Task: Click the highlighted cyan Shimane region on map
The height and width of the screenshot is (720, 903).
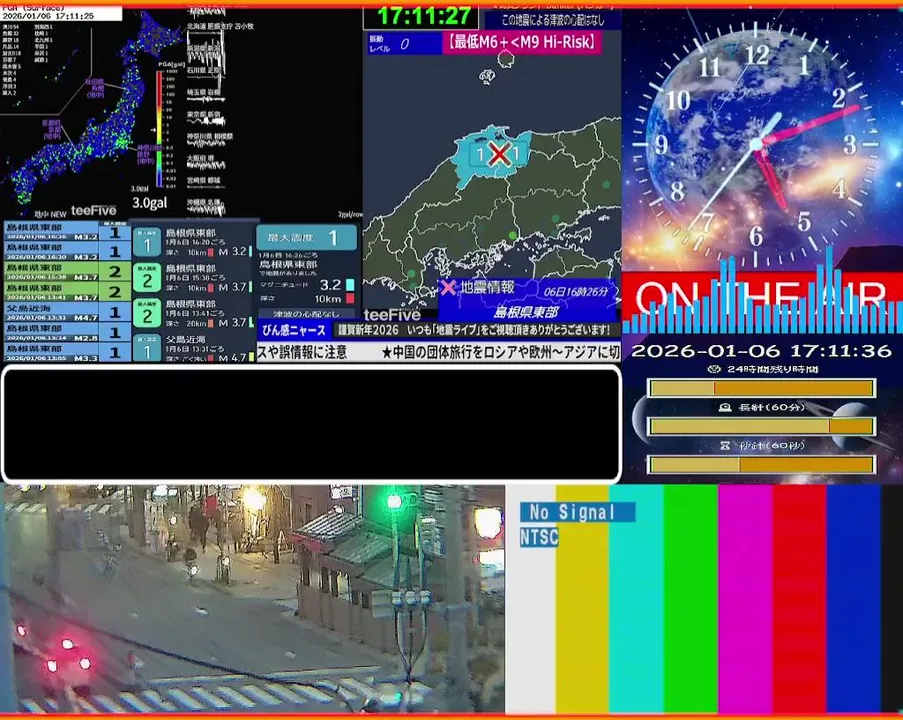Action: pos(494,156)
